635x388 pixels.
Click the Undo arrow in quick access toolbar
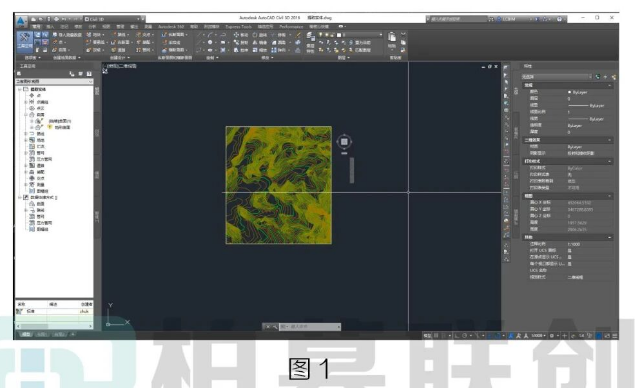65,19
